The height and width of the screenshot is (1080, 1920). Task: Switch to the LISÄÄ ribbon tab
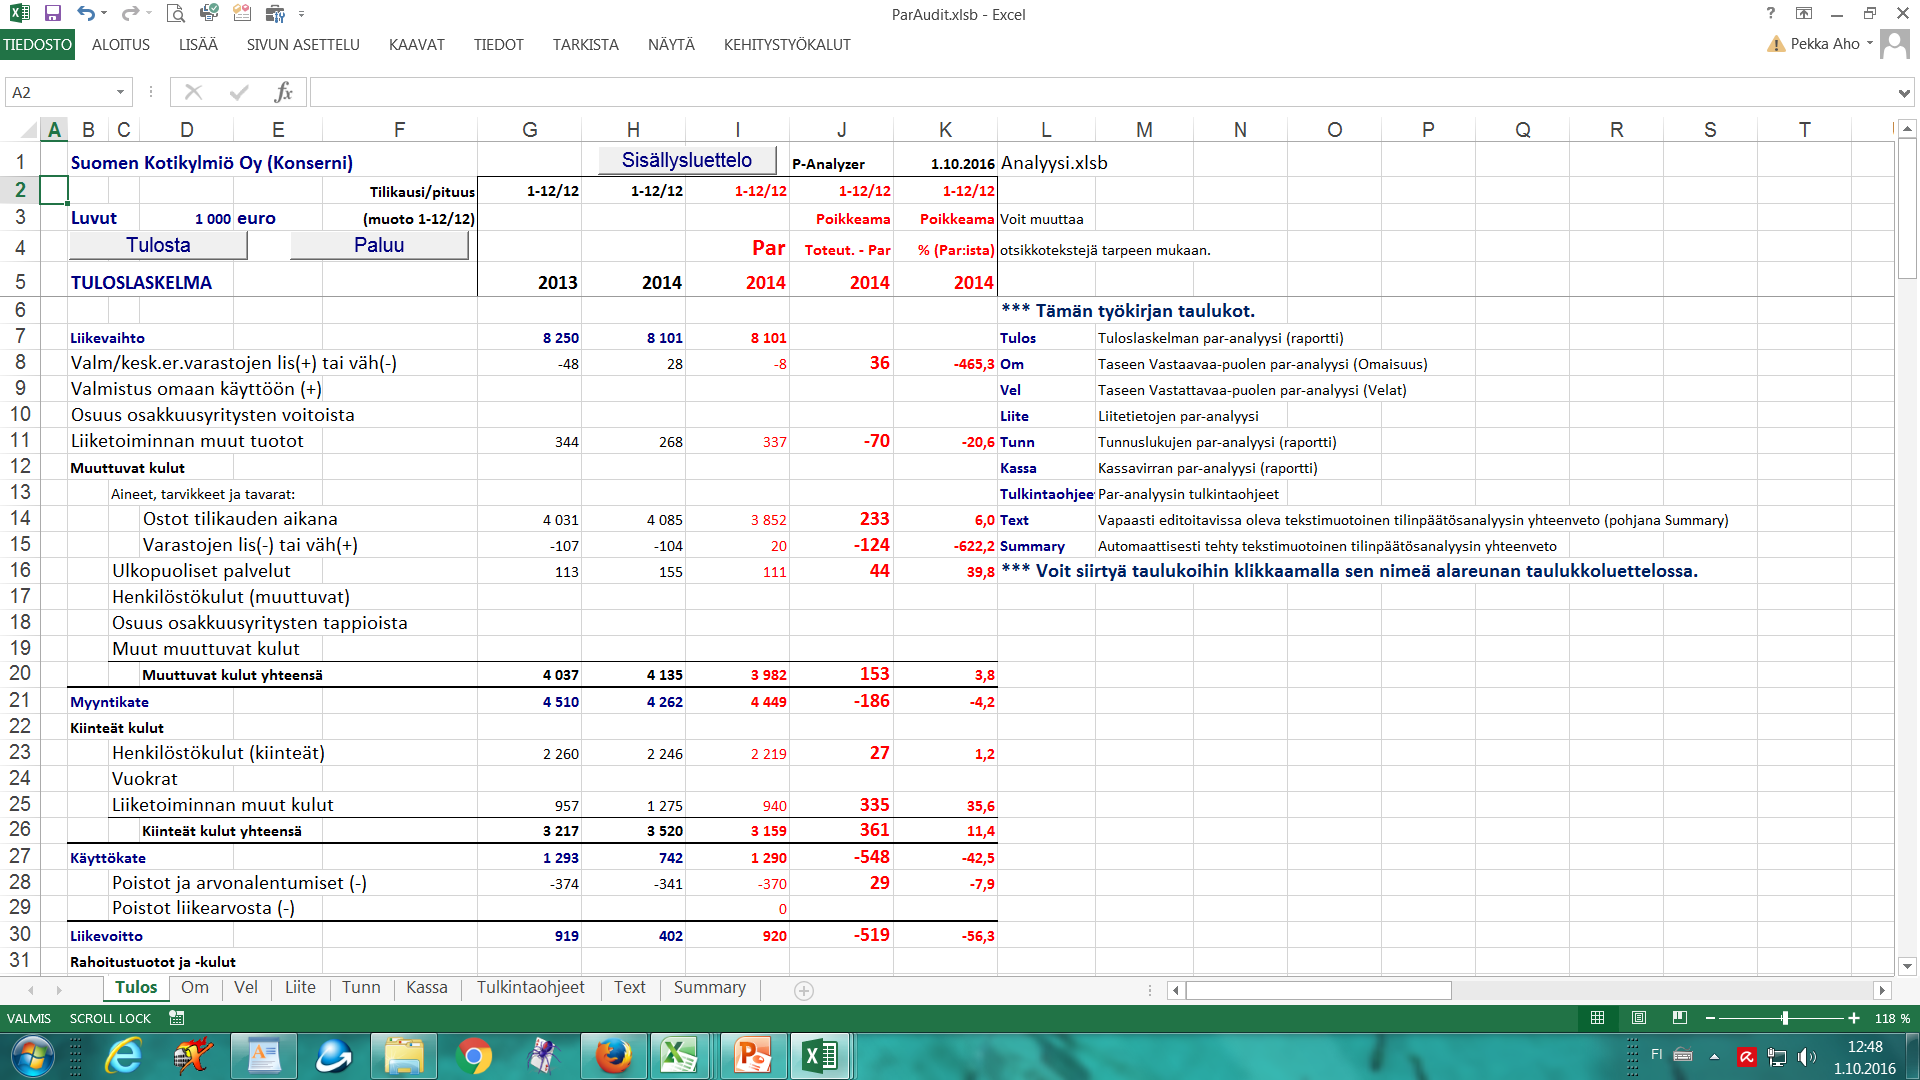(x=198, y=45)
